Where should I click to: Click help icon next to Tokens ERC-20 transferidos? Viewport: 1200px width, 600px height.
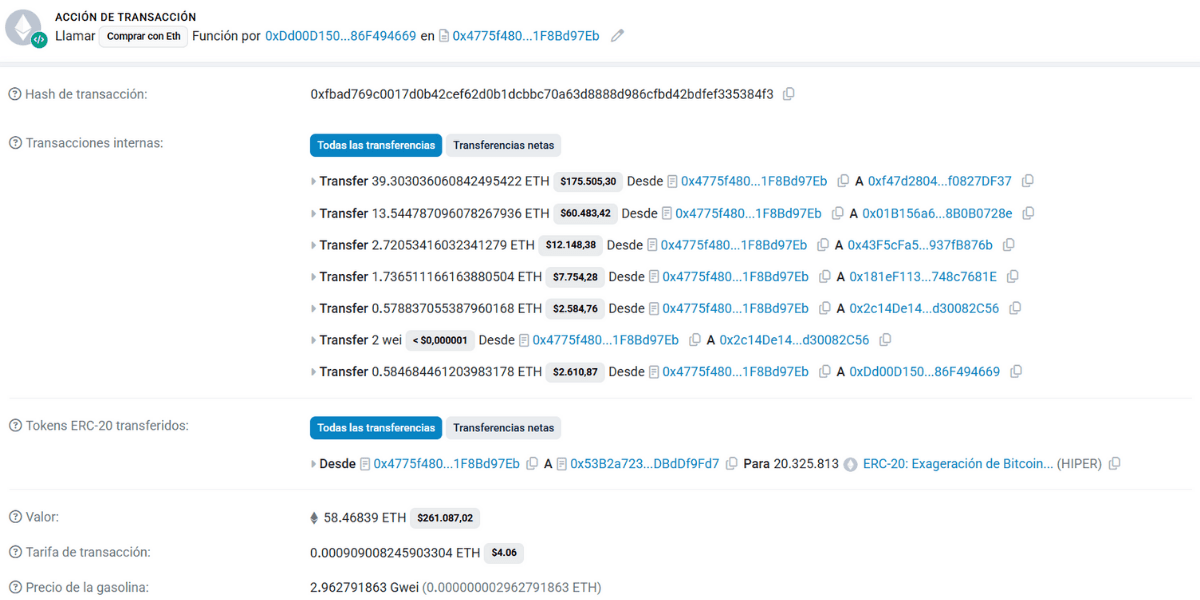15,426
